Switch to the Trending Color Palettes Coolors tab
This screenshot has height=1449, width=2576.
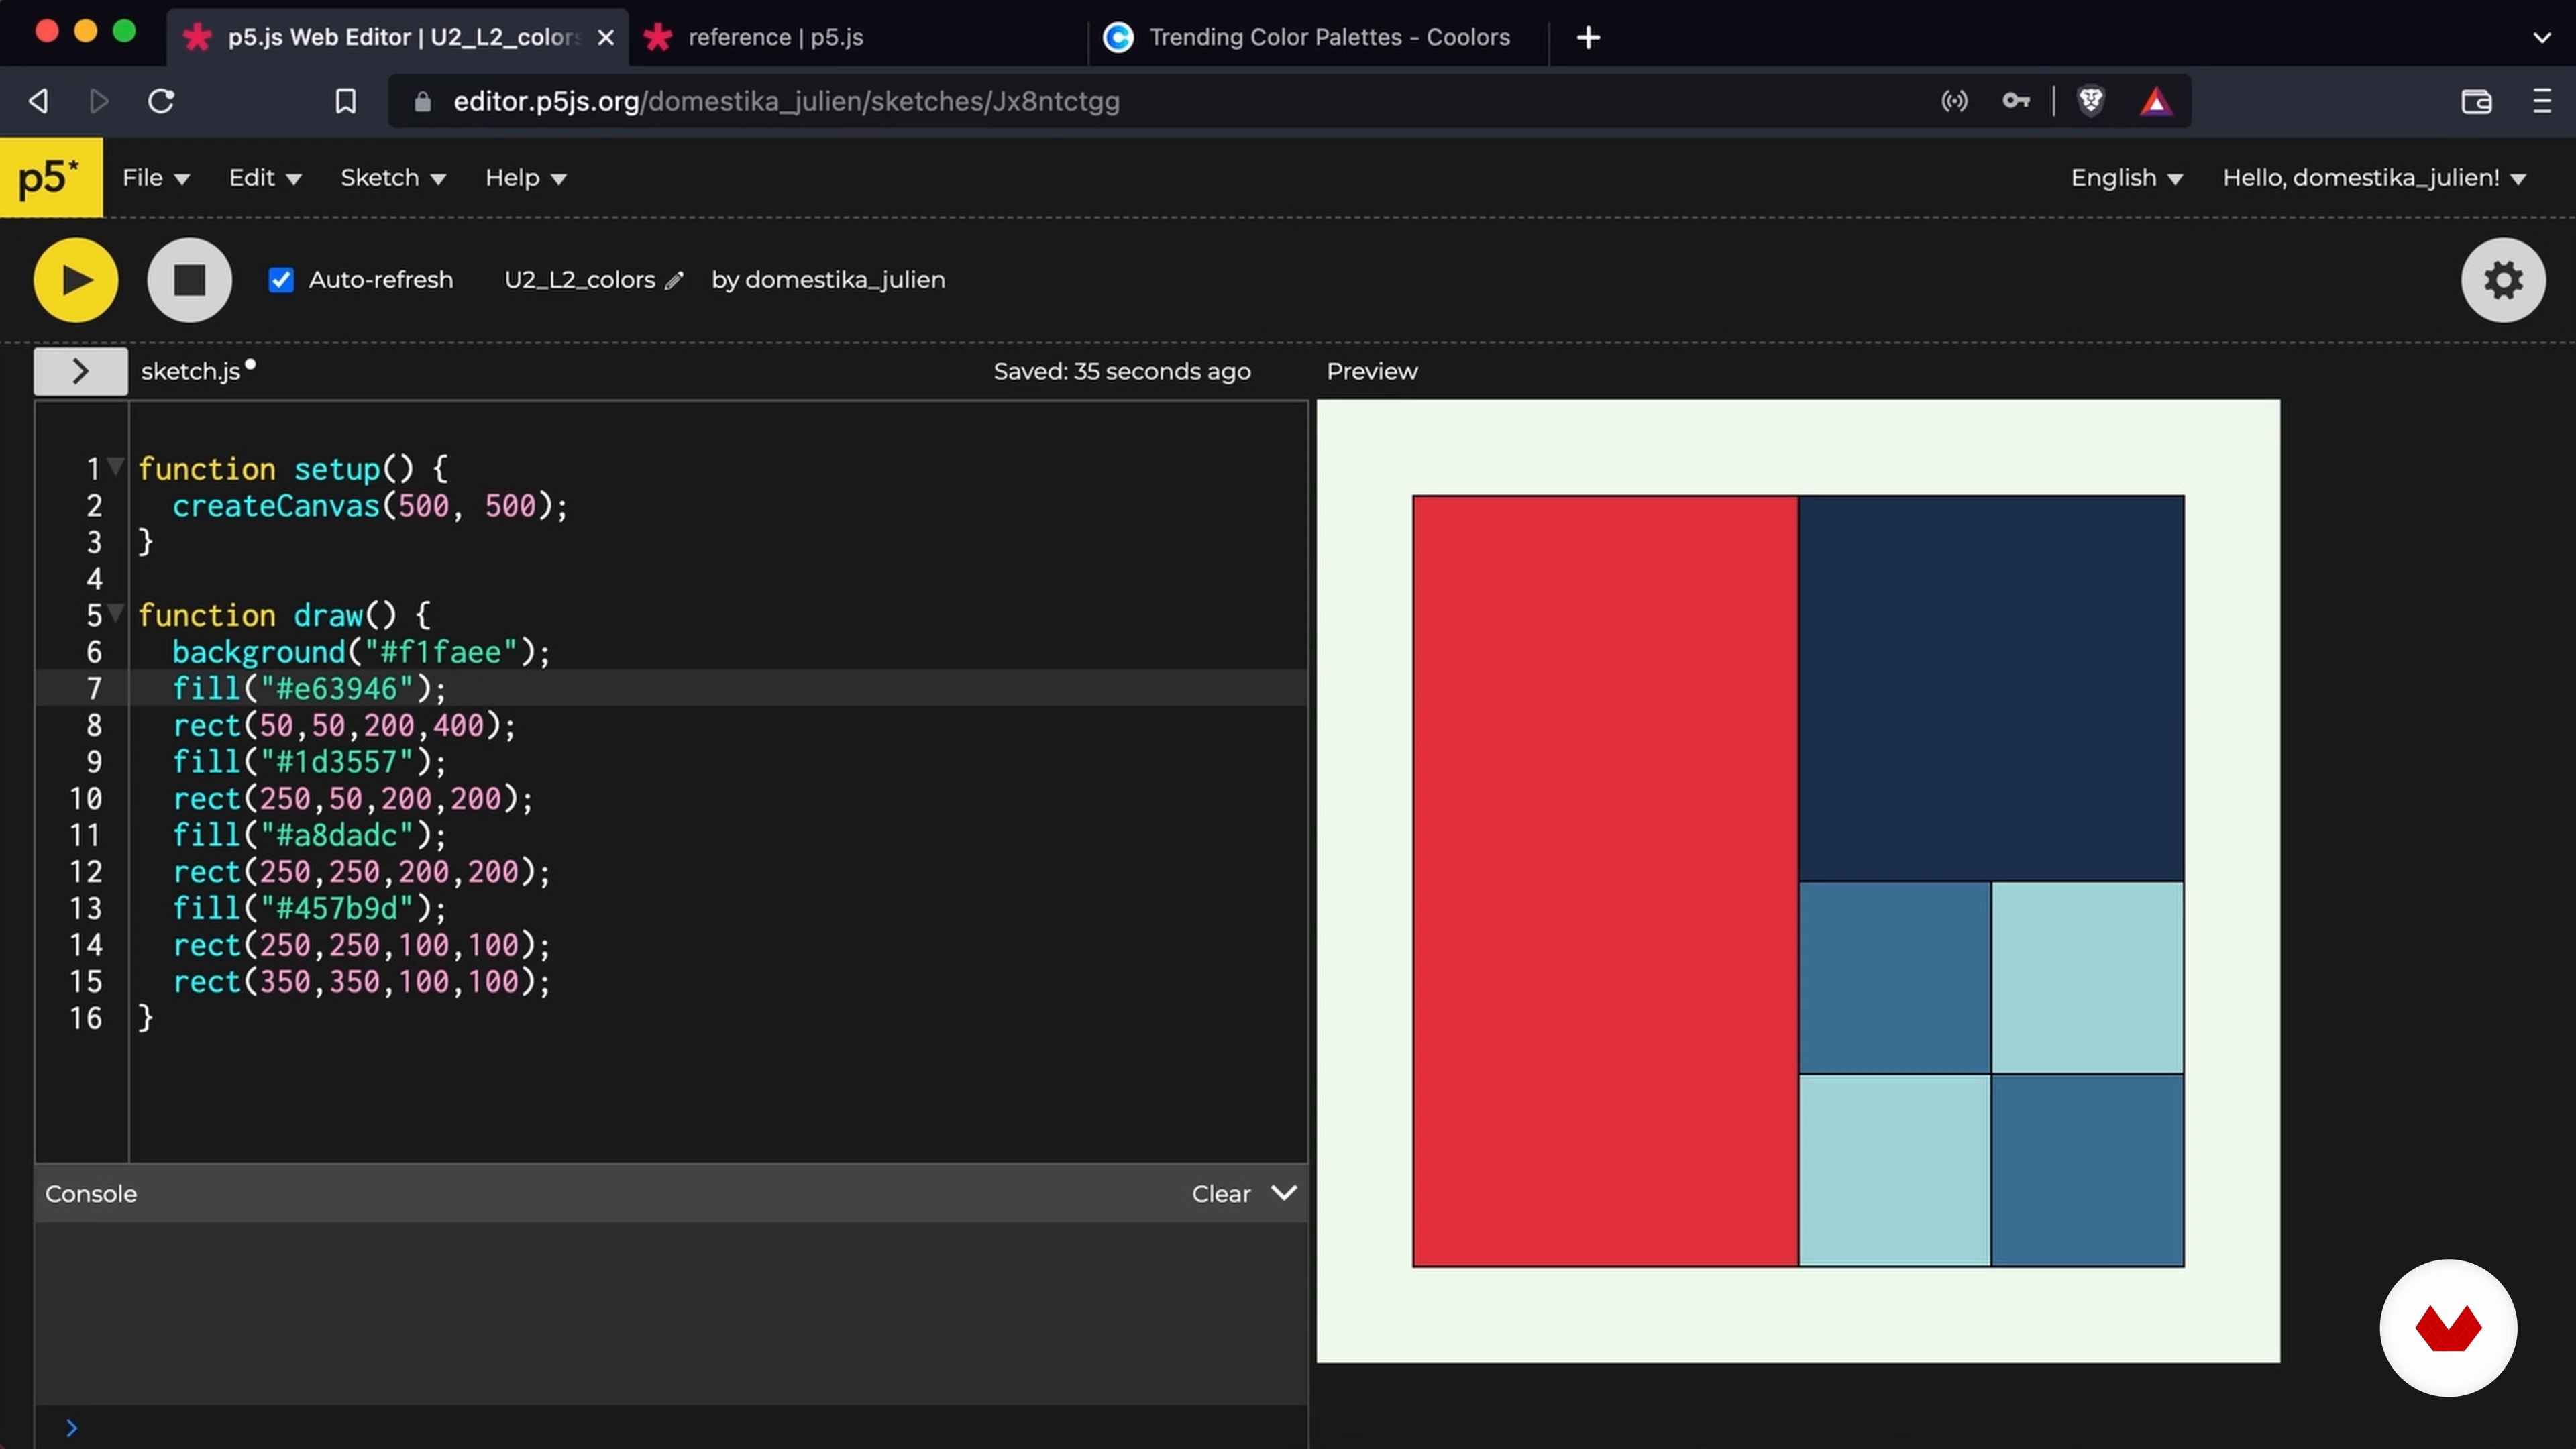coord(1318,38)
